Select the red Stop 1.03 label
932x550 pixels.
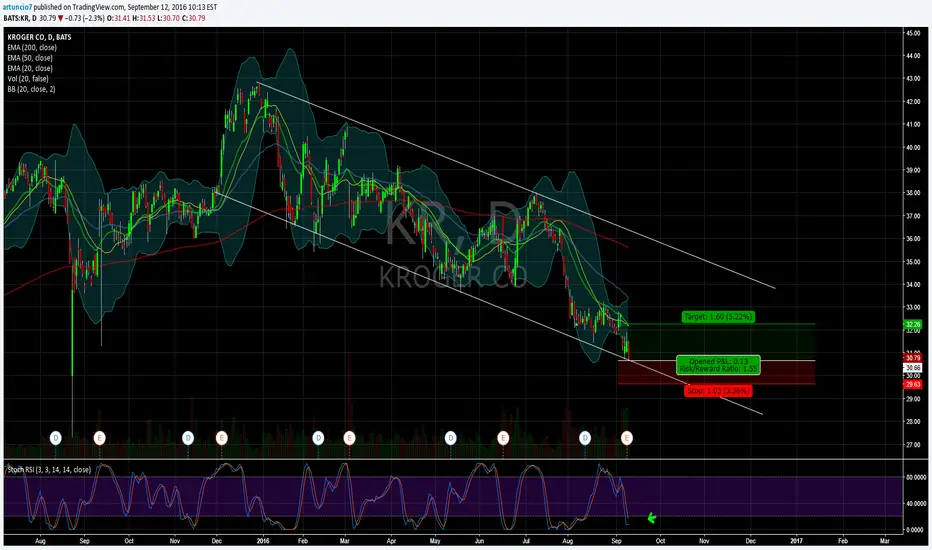coord(718,391)
